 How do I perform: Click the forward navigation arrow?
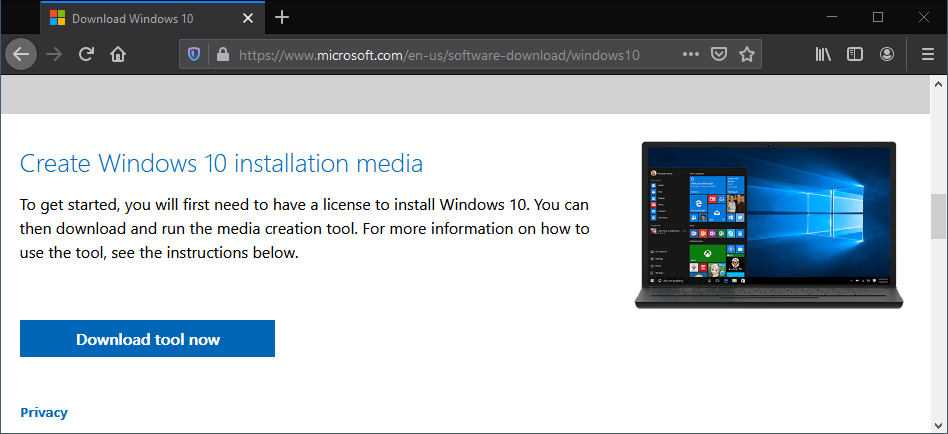click(54, 55)
